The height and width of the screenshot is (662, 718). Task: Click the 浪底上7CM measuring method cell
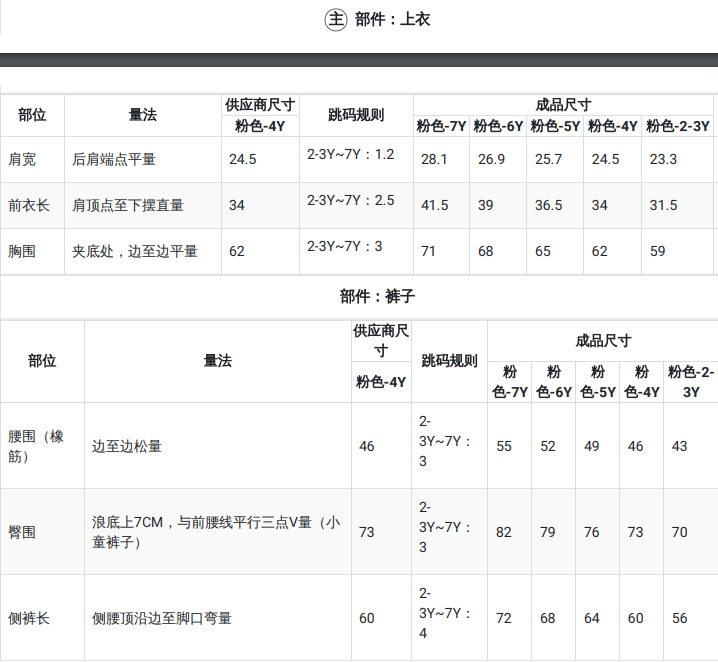[x=216, y=532]
